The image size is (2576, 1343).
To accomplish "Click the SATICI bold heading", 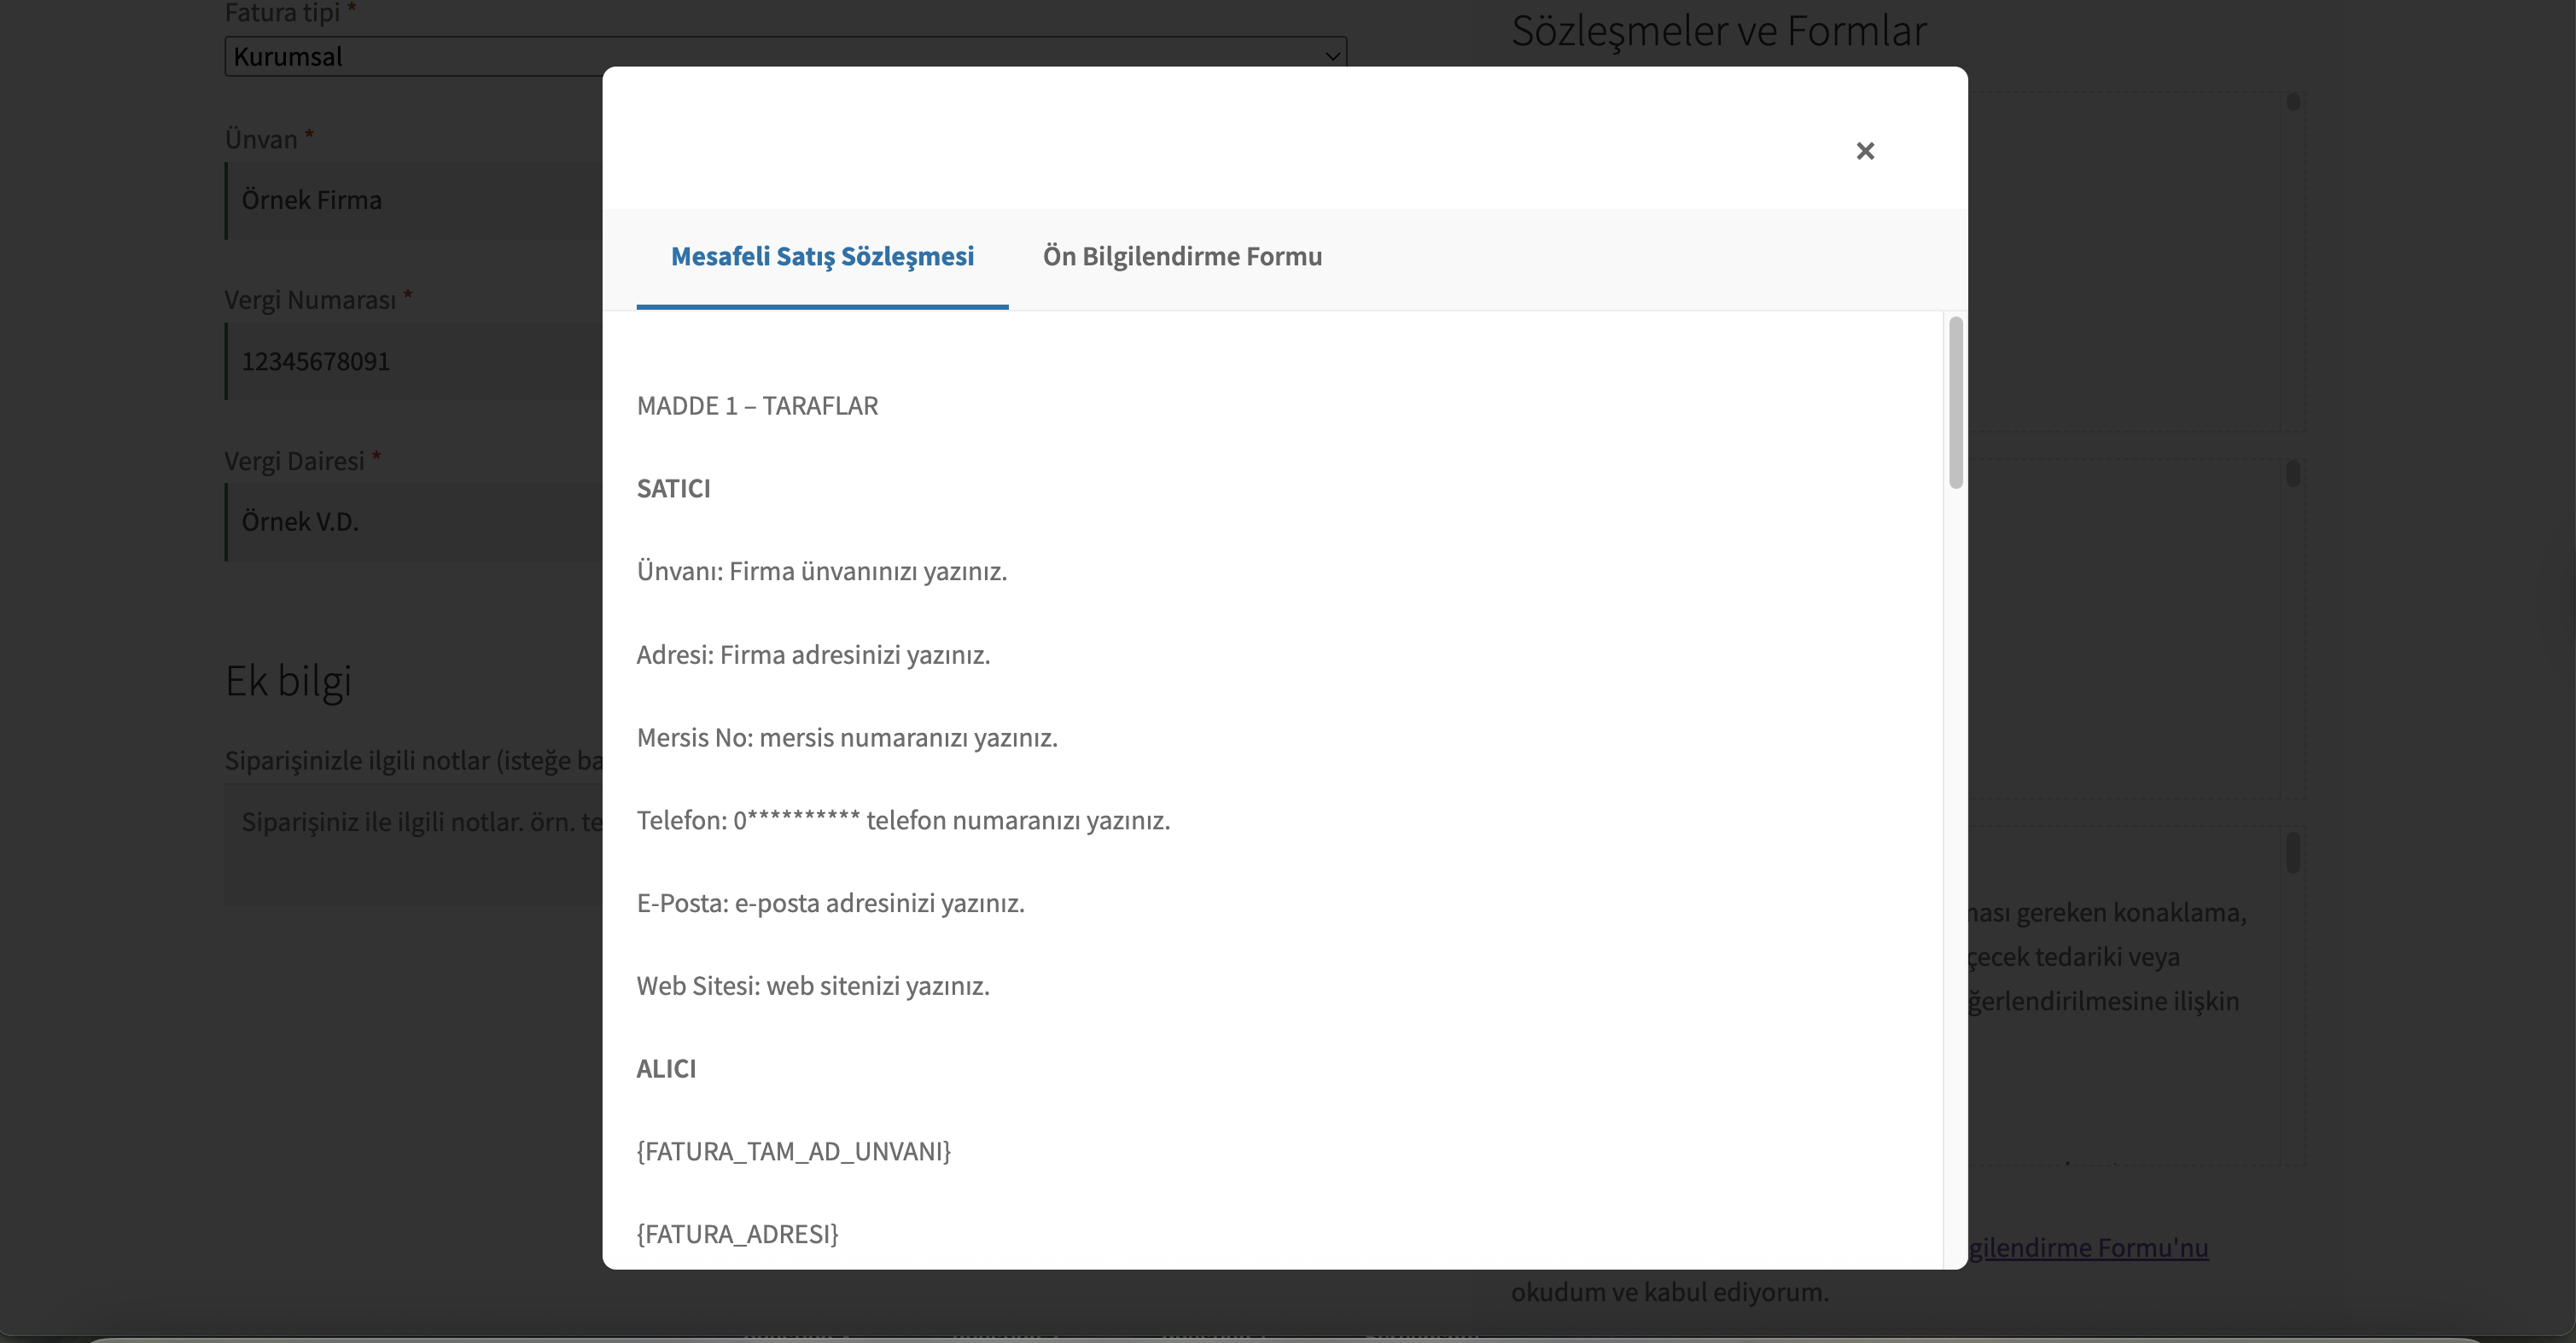I will click(673, 489).
